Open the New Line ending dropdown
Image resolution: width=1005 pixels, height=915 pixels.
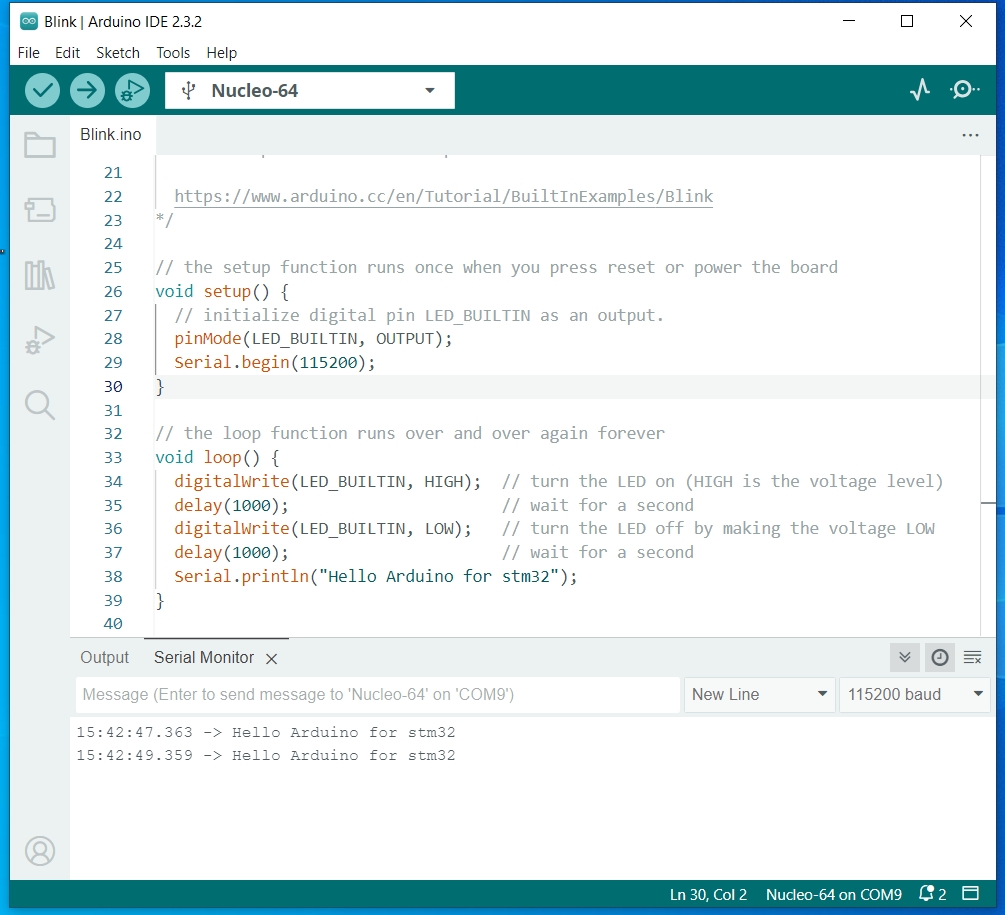coord(760,695)
